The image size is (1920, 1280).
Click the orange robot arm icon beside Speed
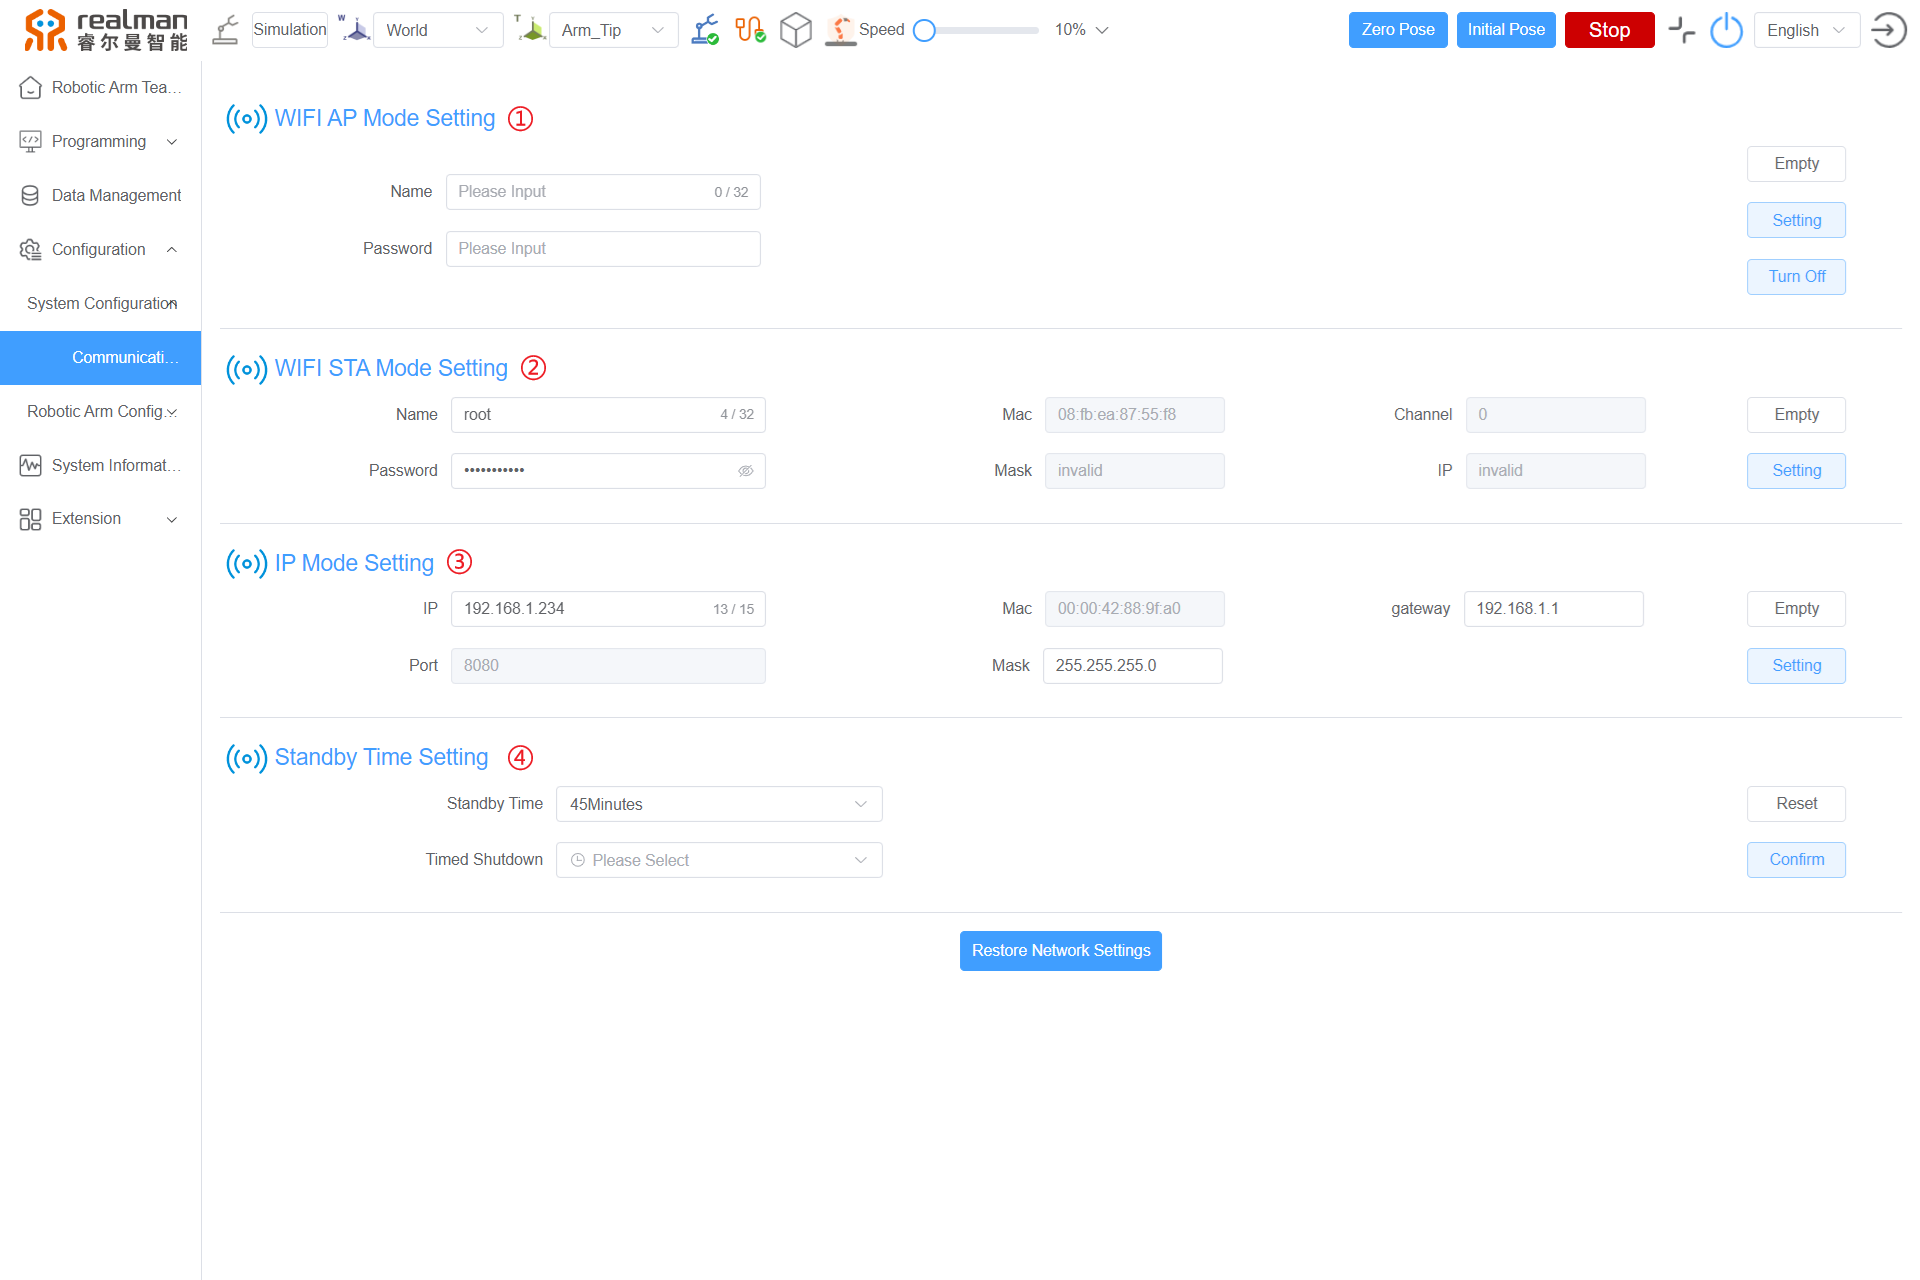point(841,30)
